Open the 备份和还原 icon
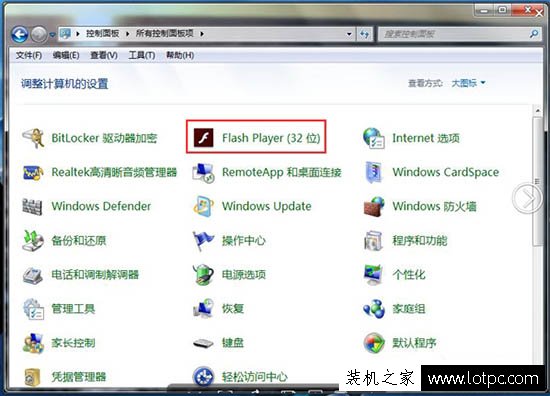 (x=33, y=241)
